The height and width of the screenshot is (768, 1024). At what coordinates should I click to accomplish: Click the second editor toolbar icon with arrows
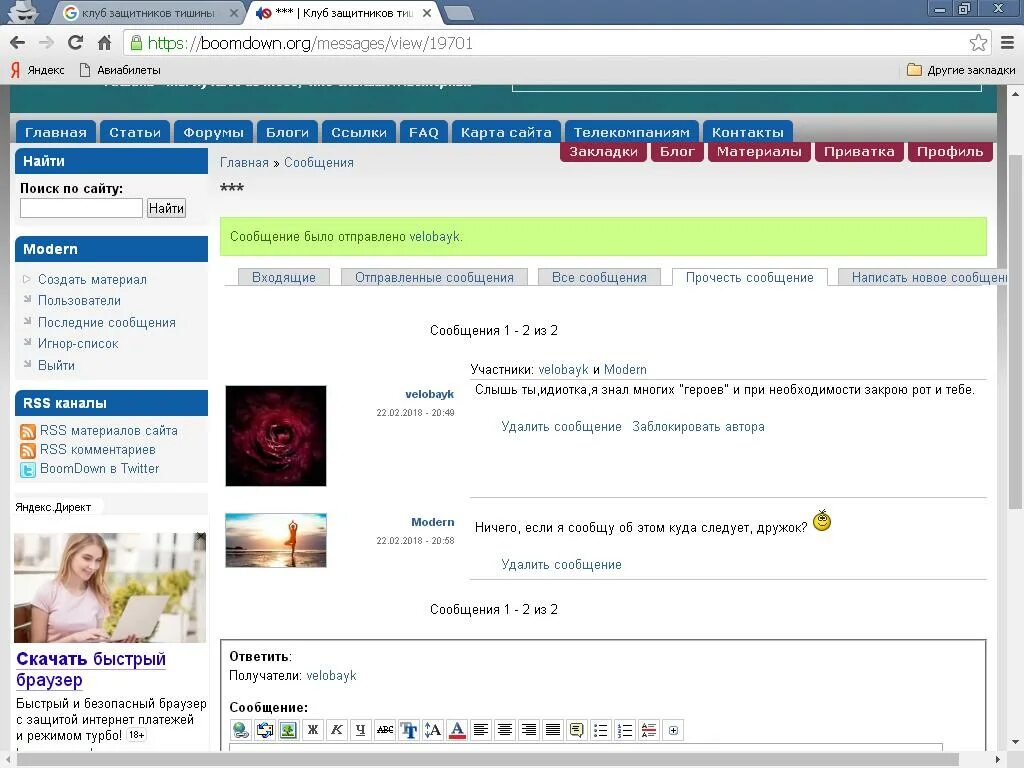coord(264,730)
